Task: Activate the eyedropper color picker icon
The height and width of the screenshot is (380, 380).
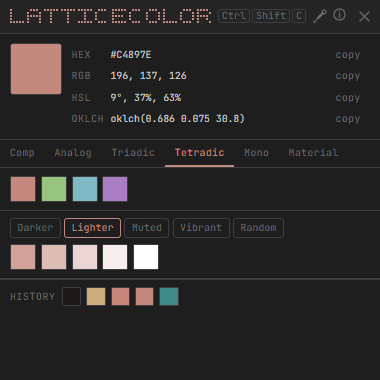Action: tap(320, 16)
